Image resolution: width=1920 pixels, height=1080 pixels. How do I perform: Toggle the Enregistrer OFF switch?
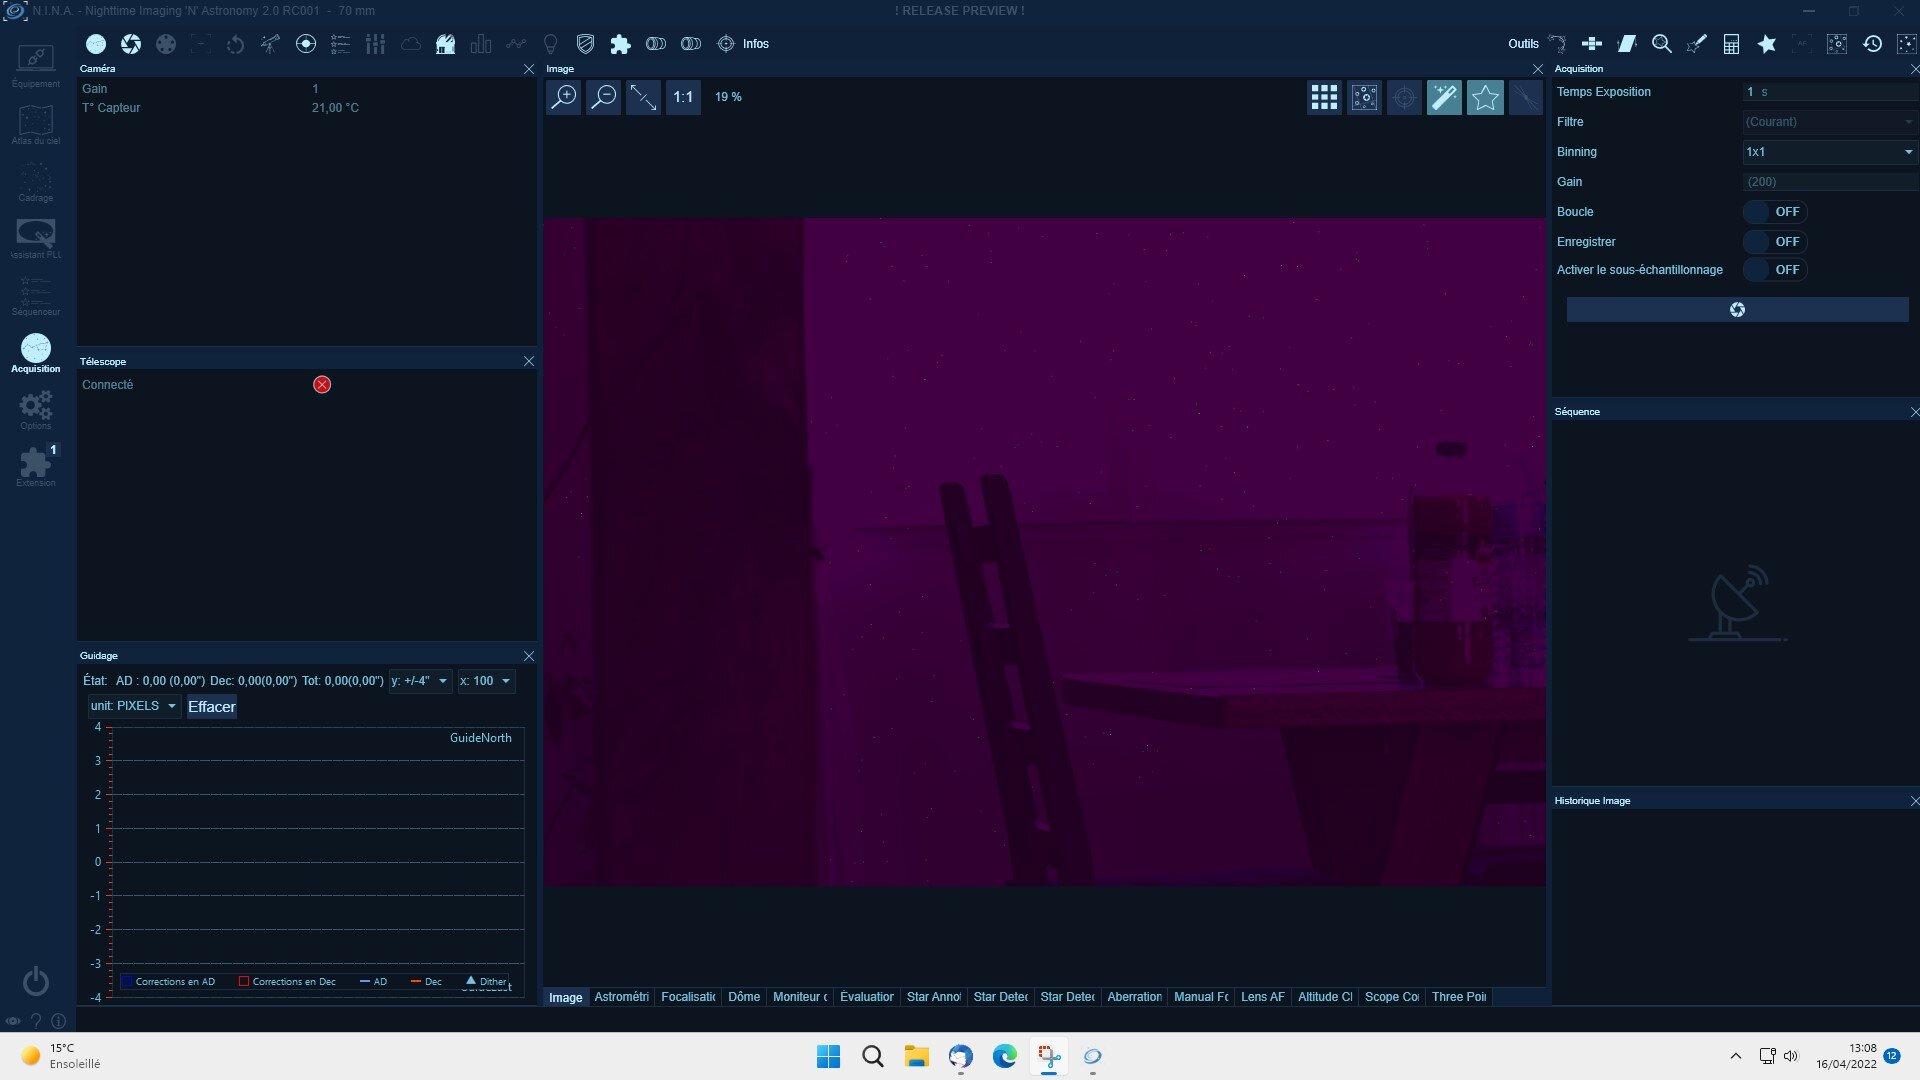[x=1775, y=242]
